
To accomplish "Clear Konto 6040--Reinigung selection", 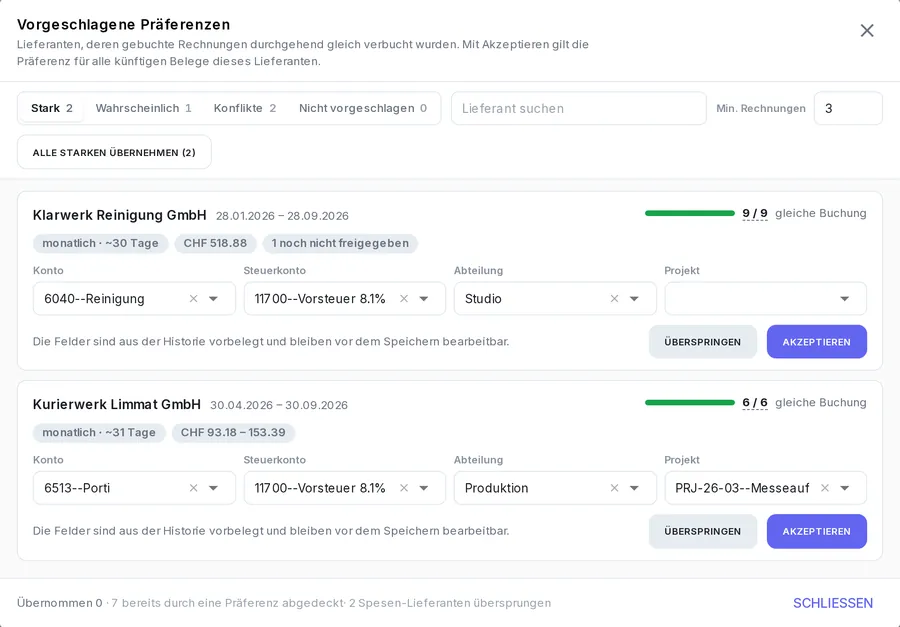I will 193,299.
